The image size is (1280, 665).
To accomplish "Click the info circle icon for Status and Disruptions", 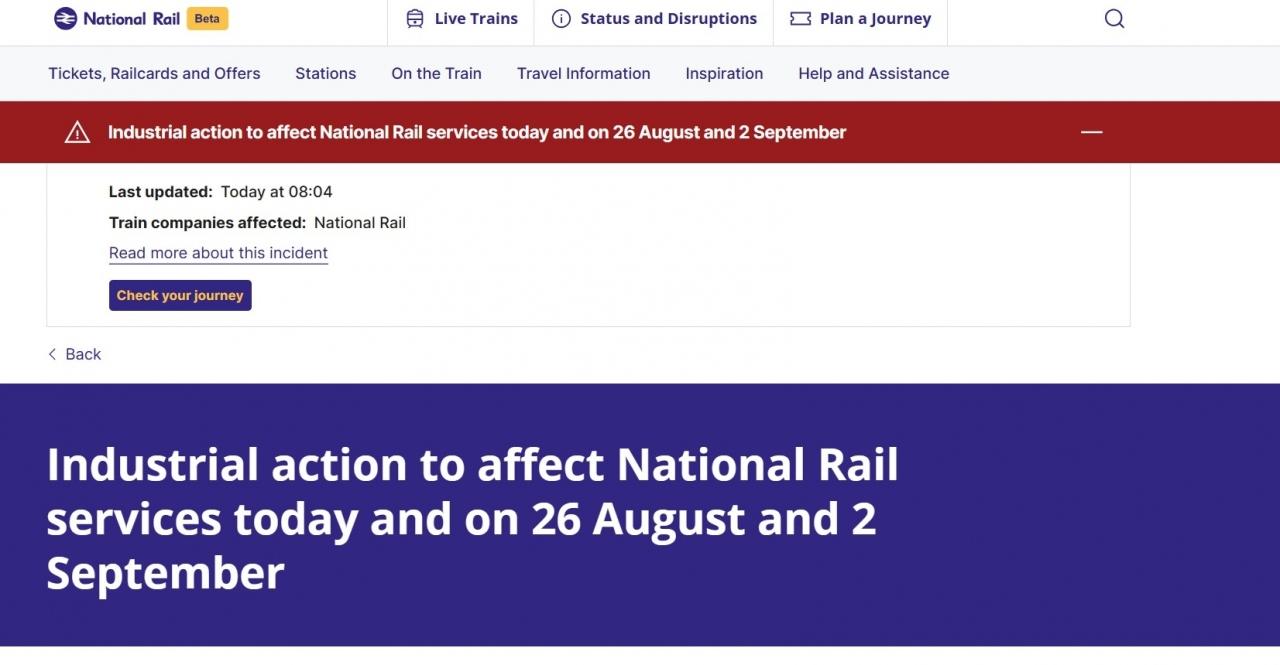I will coord(561,19).
